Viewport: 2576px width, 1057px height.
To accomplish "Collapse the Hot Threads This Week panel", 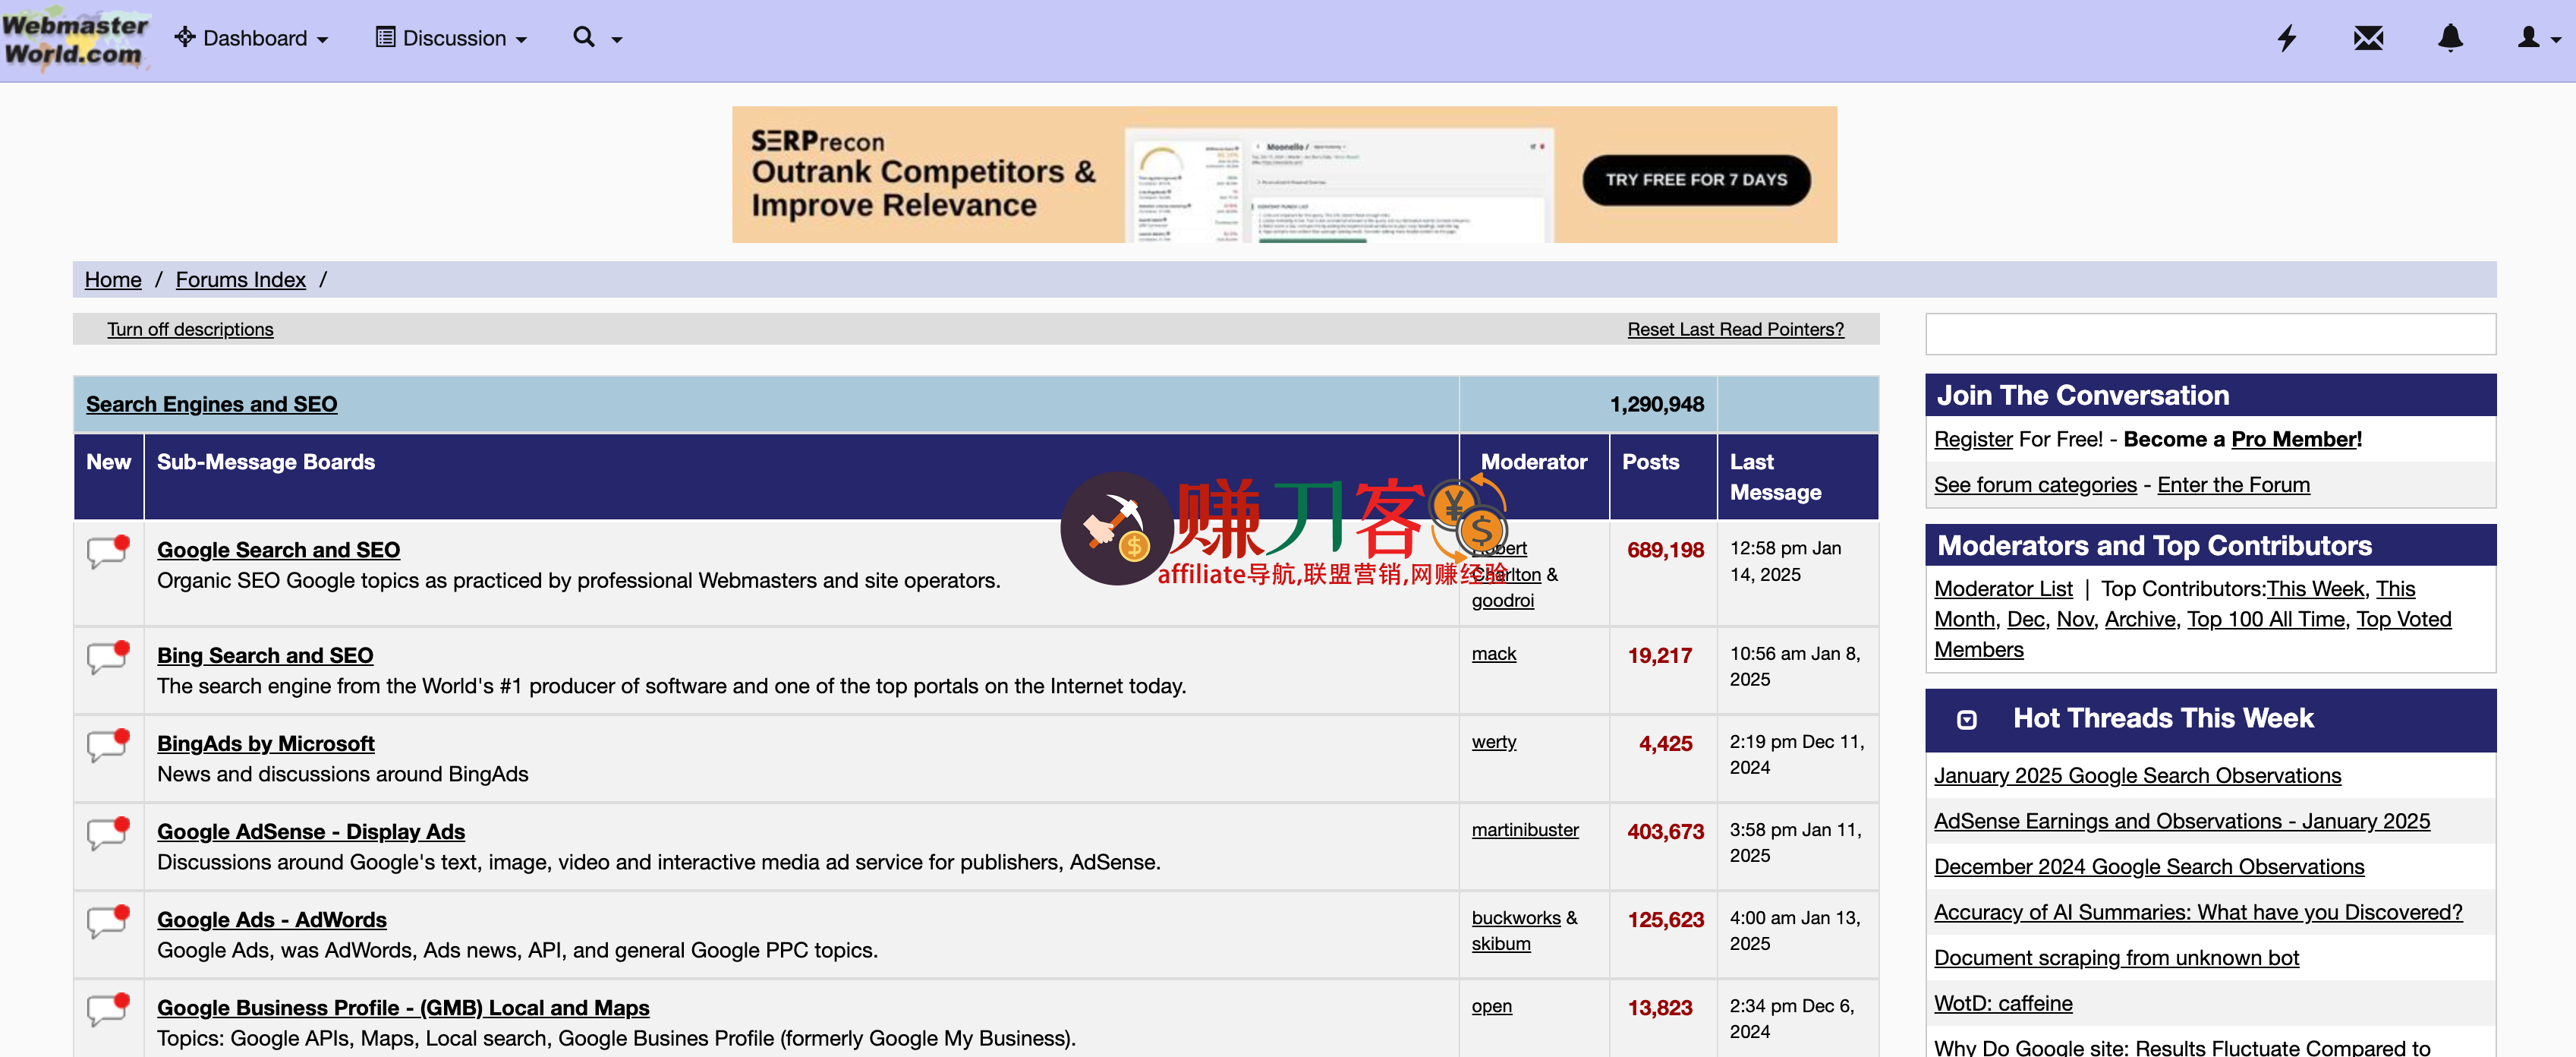I will click(1966, 719).
